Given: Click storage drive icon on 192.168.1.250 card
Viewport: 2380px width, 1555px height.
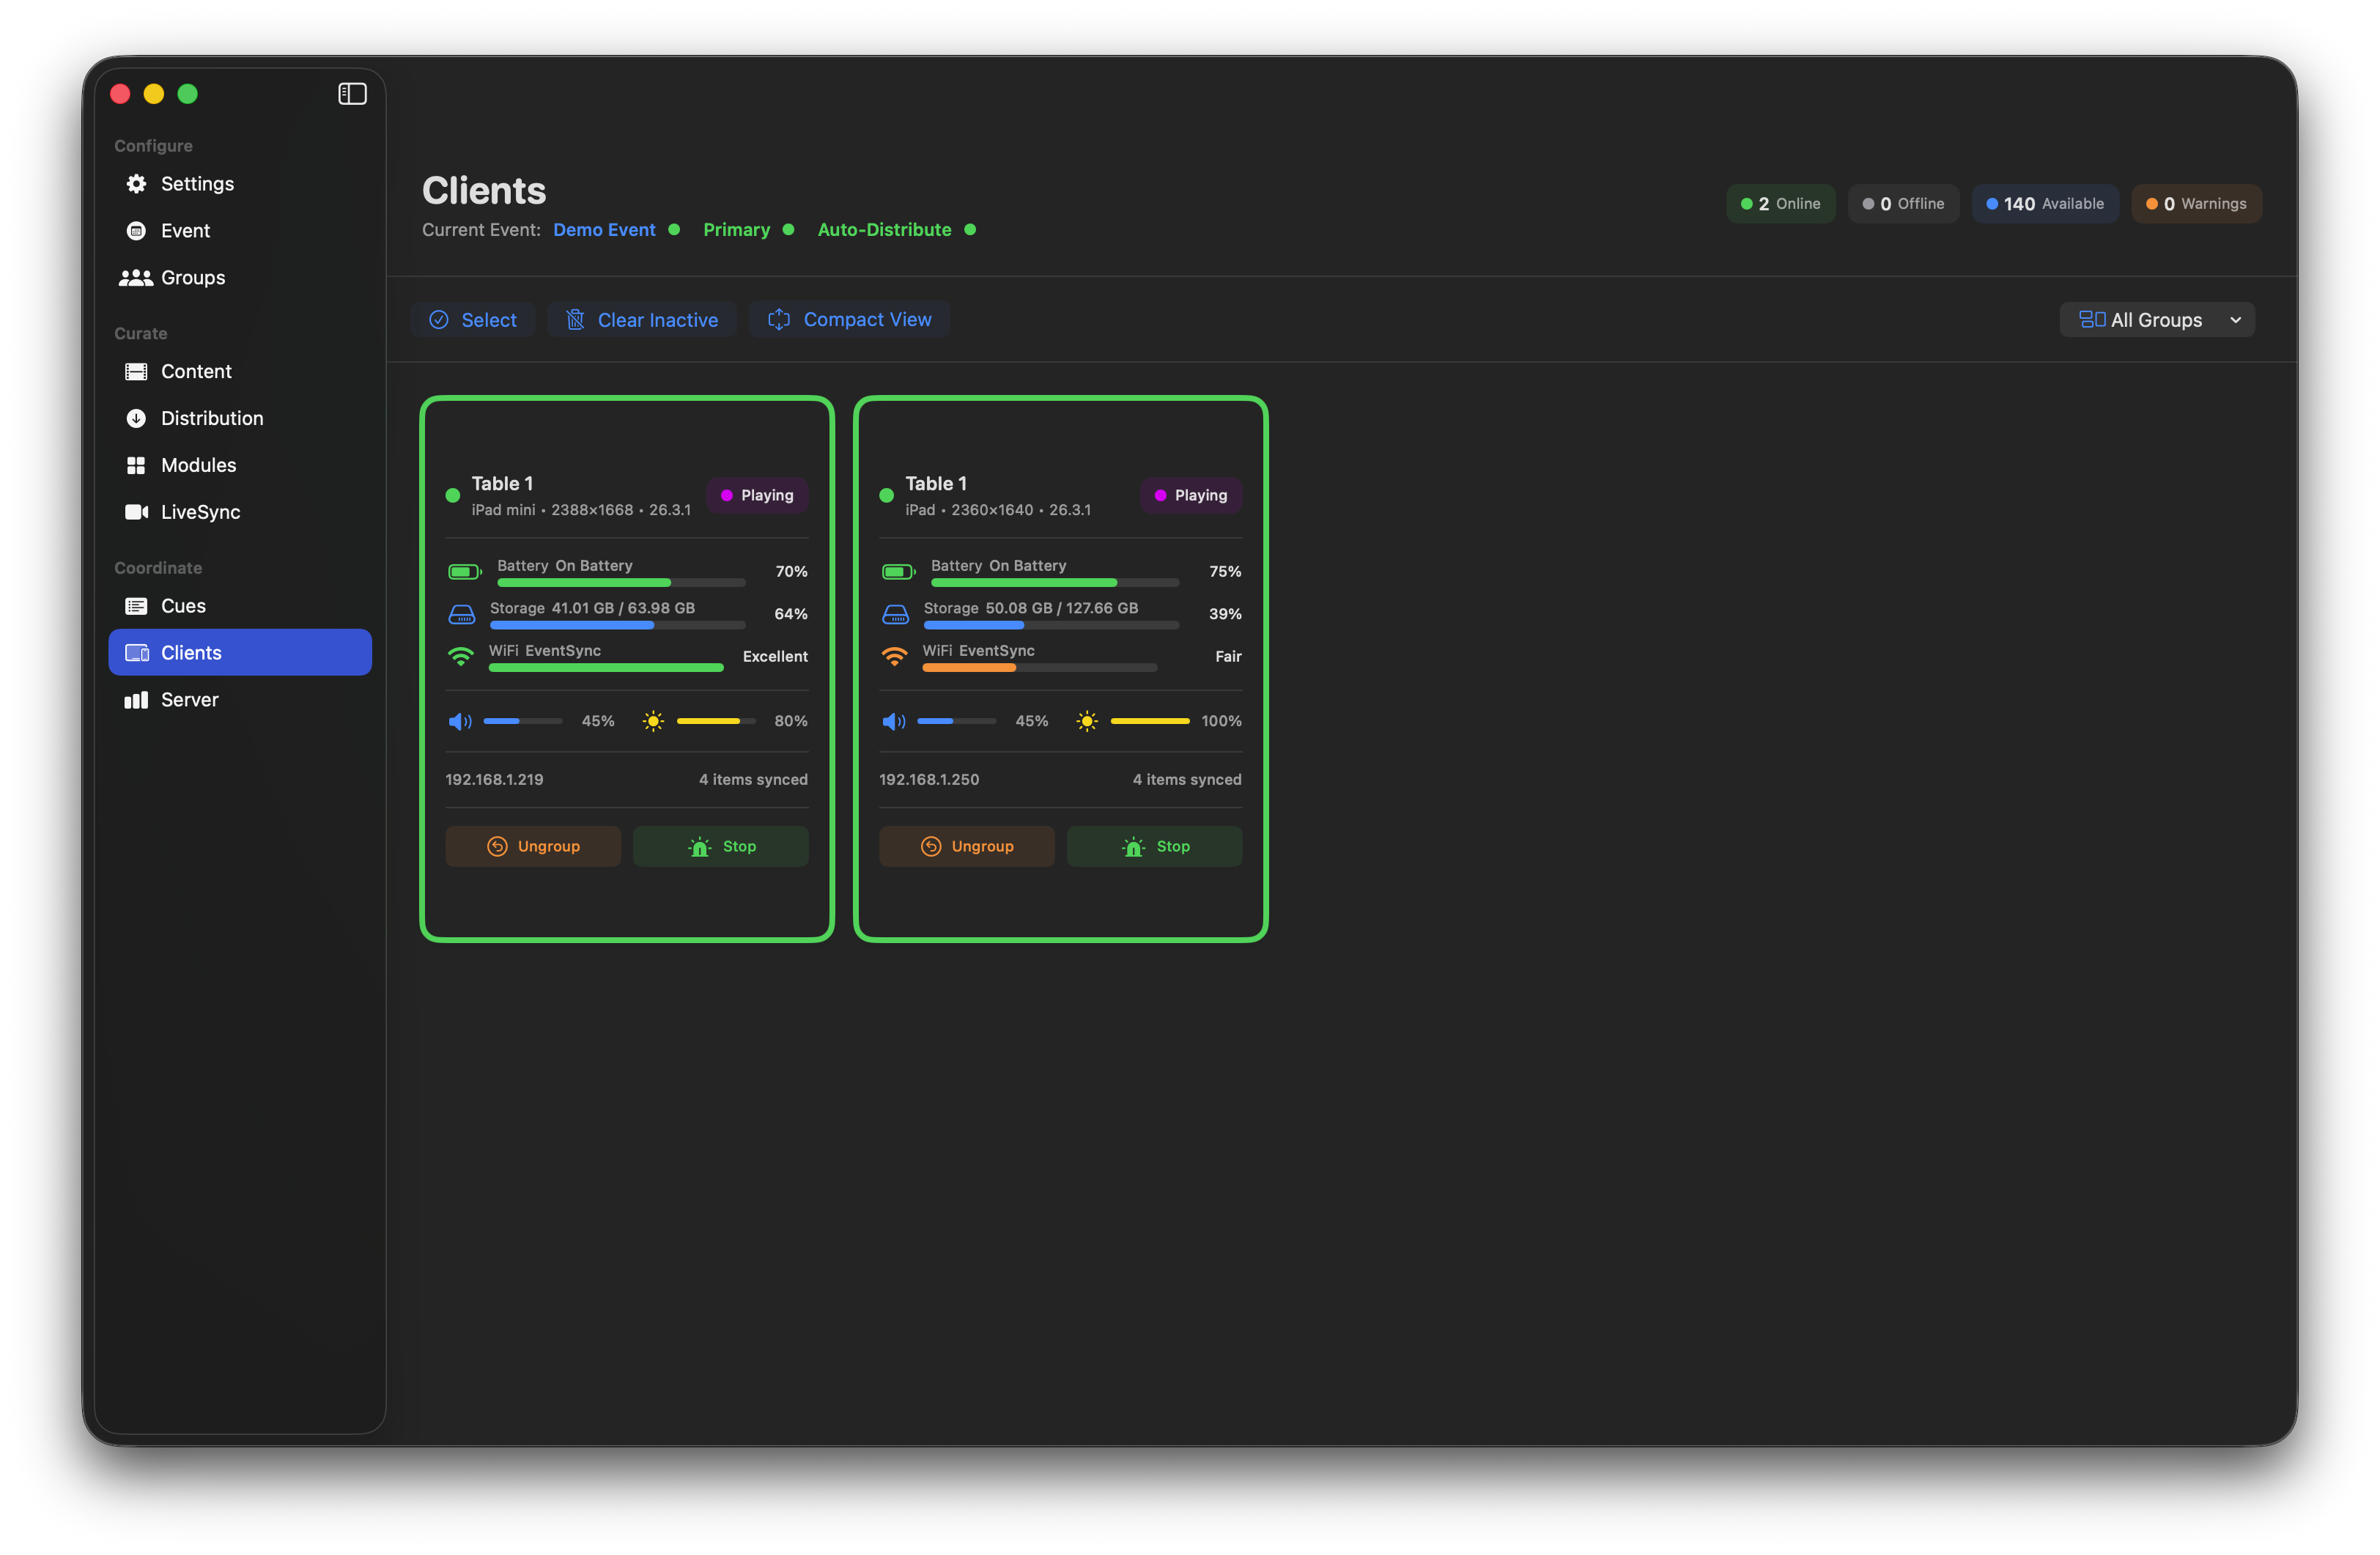Looking at the screenshot, I should pos(895,614).
